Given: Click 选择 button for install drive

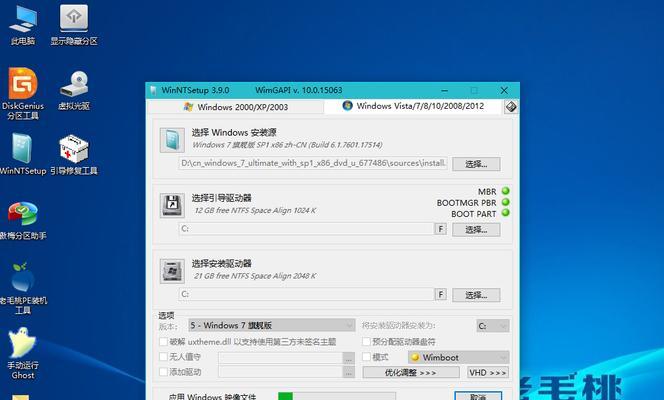Looking at the screenshot, I should (x=476, y=295).
